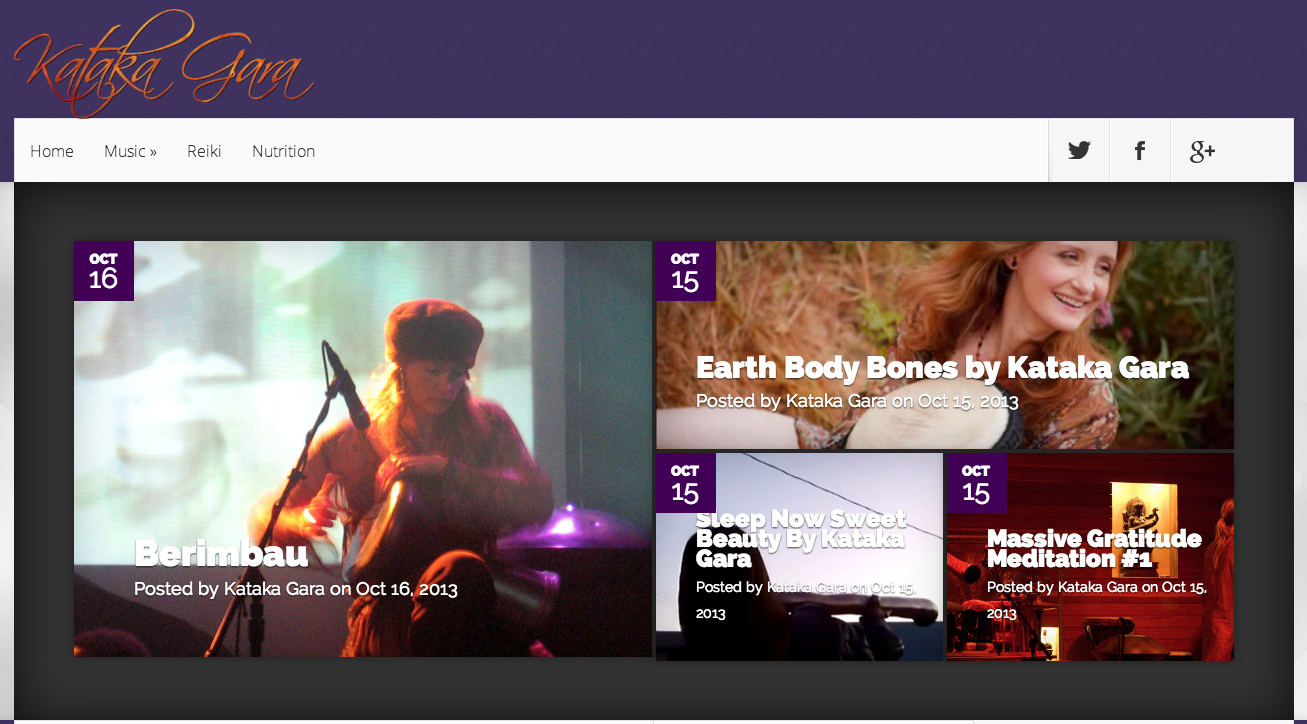Screen dimensions: 1307x724
Task: Open the Nutrition menu item
Action: (x=283, y=151)
